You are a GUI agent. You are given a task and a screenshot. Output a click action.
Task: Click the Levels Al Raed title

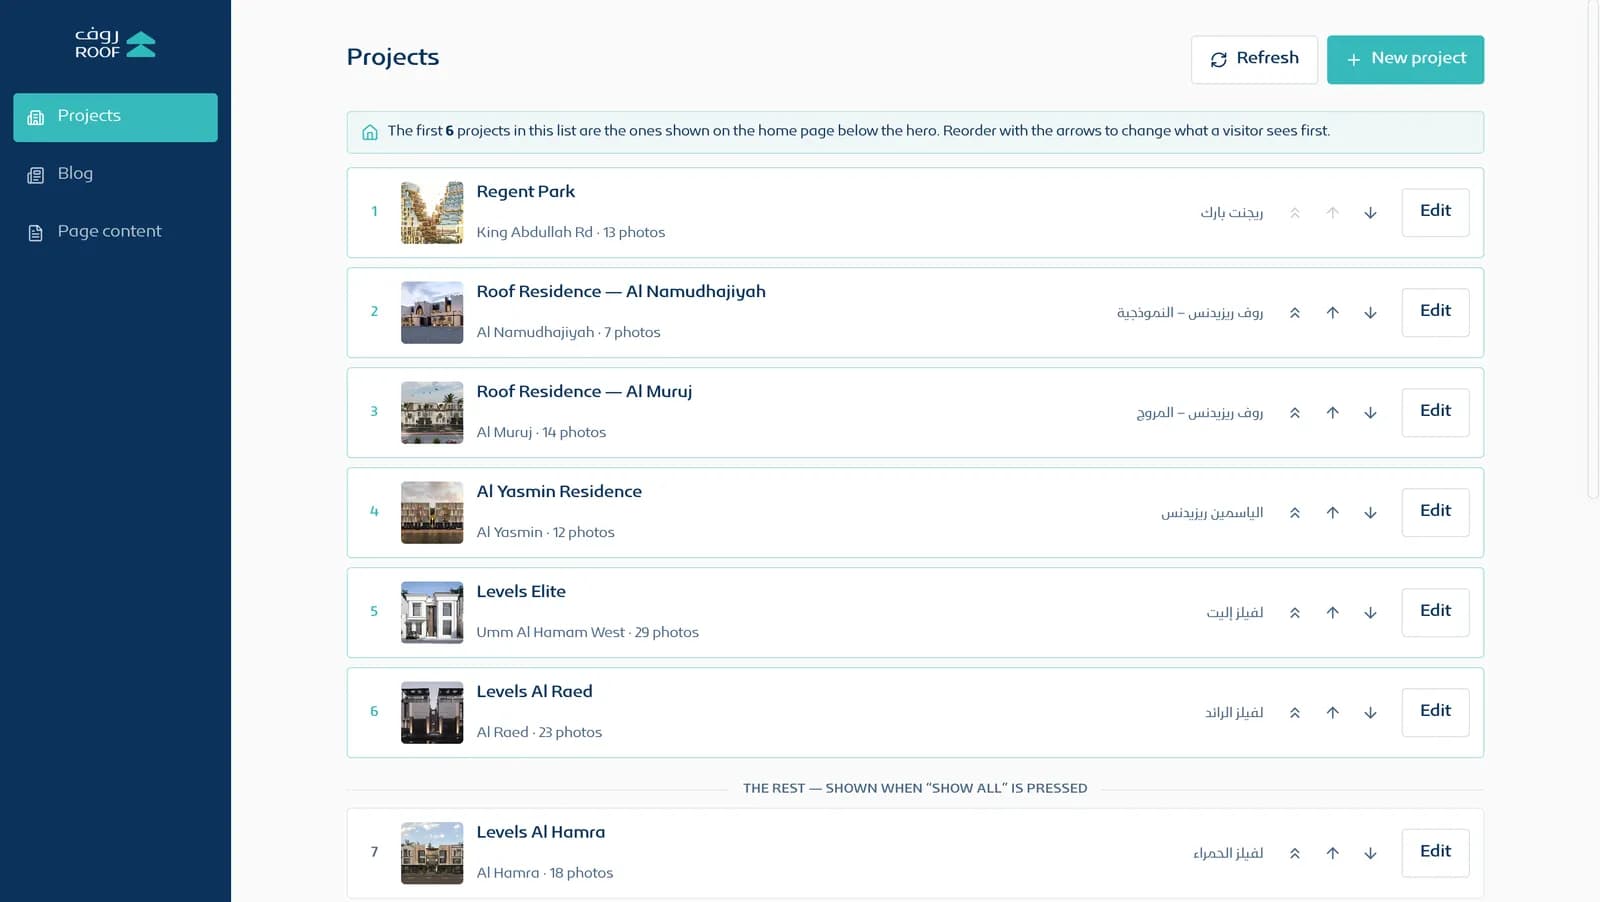tap(535, 692)
